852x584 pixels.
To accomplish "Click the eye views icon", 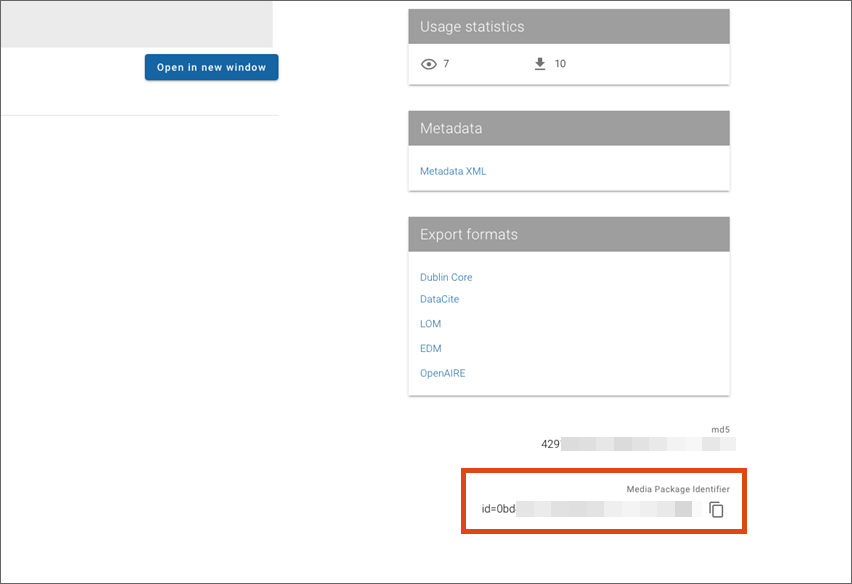I will (x=429, y=64).
